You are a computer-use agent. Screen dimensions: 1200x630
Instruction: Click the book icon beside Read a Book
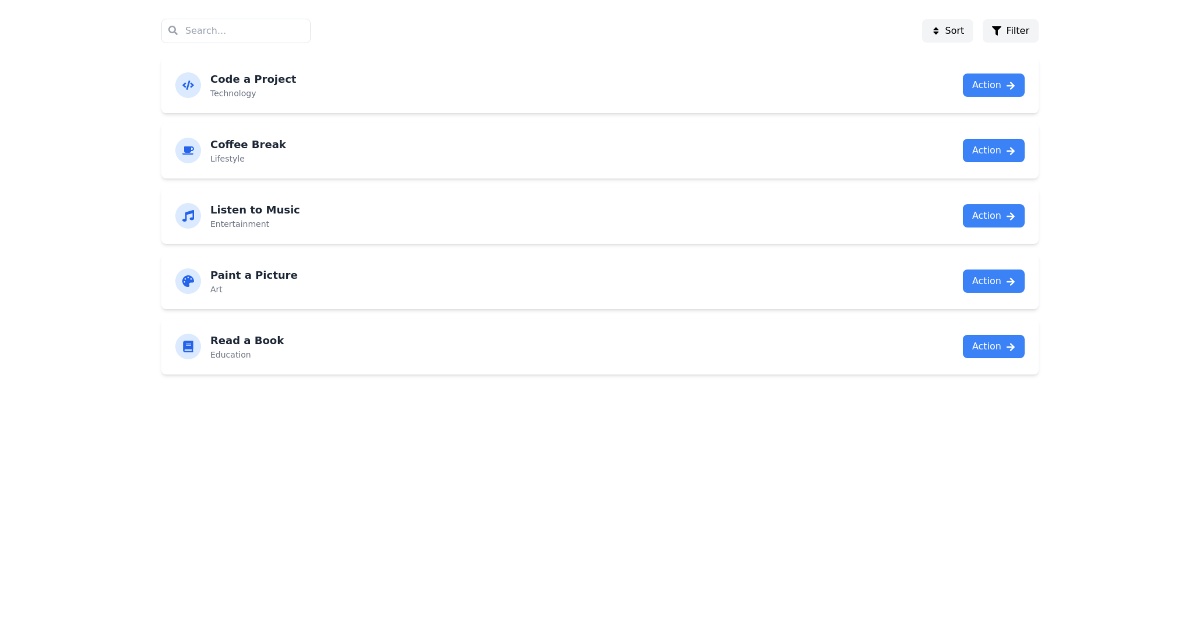pos(188,346)
